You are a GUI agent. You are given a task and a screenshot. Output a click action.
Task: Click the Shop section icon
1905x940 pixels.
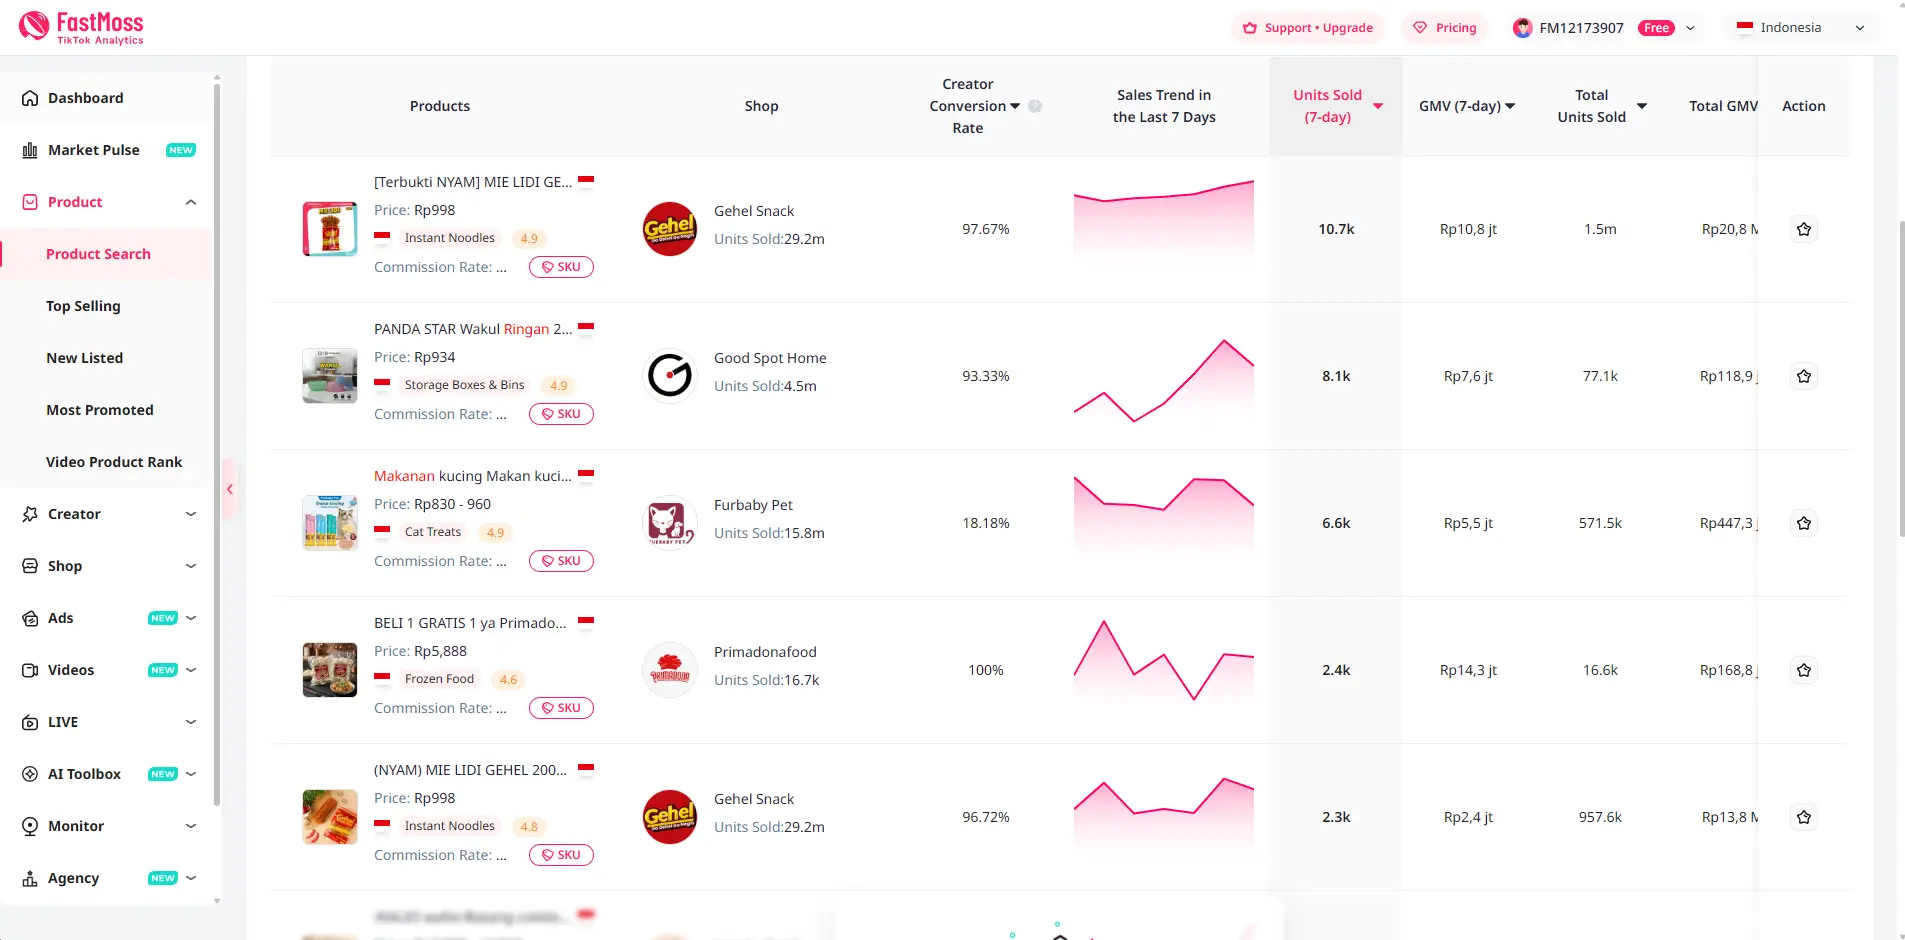30,566
